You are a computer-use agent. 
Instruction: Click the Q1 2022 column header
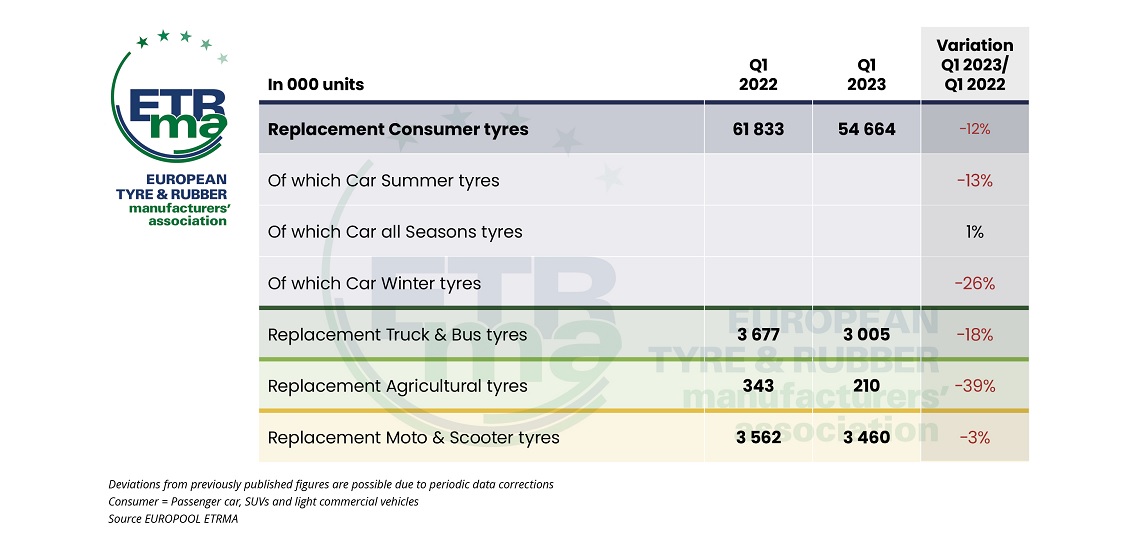point(758,75)
